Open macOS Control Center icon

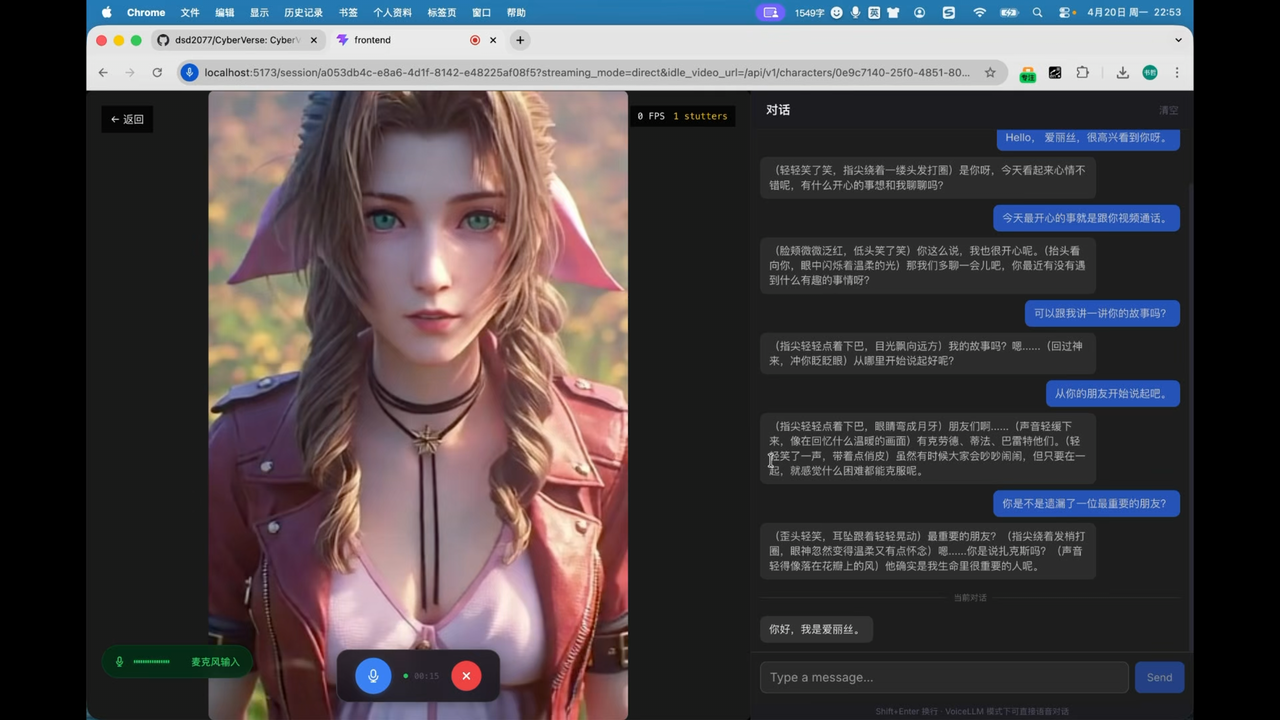pos(1063,12)
